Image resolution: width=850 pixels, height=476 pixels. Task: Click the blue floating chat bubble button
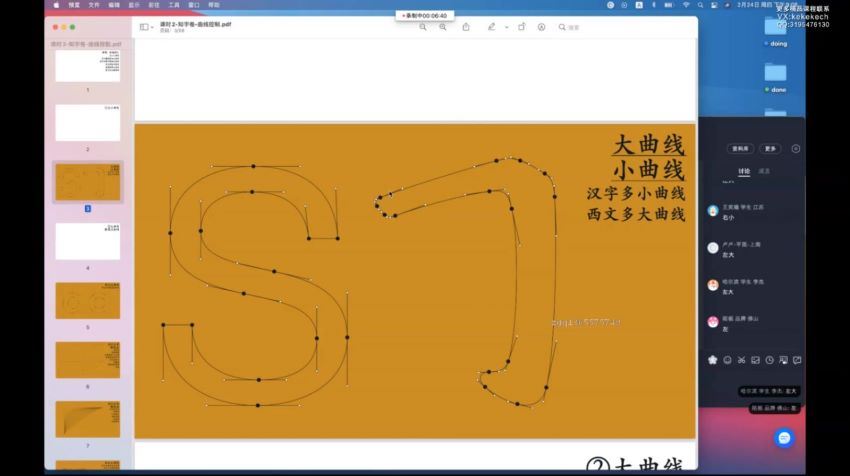click(x=784, y=438)
